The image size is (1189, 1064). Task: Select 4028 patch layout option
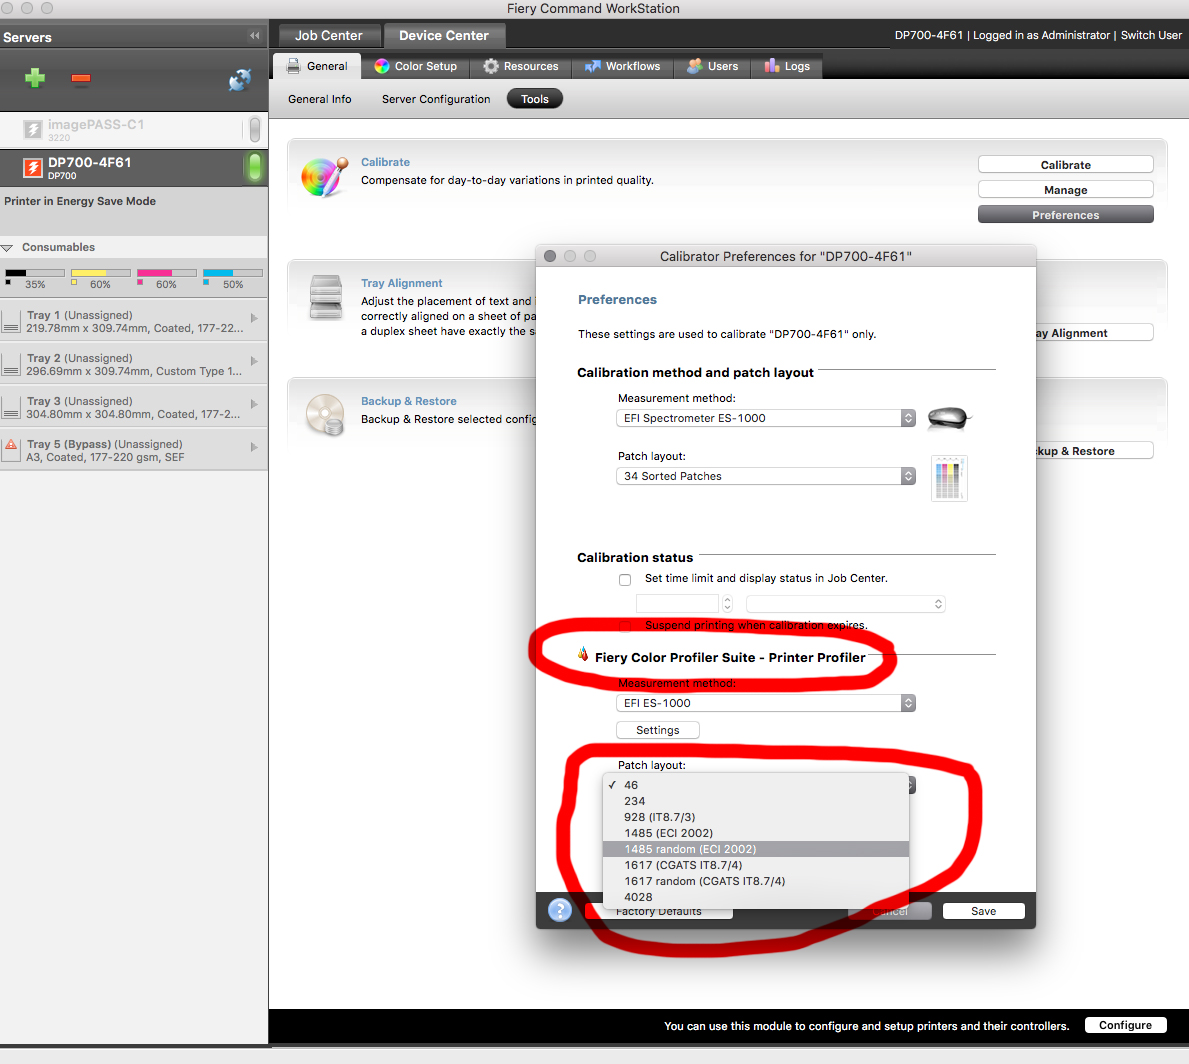point(755,897)
